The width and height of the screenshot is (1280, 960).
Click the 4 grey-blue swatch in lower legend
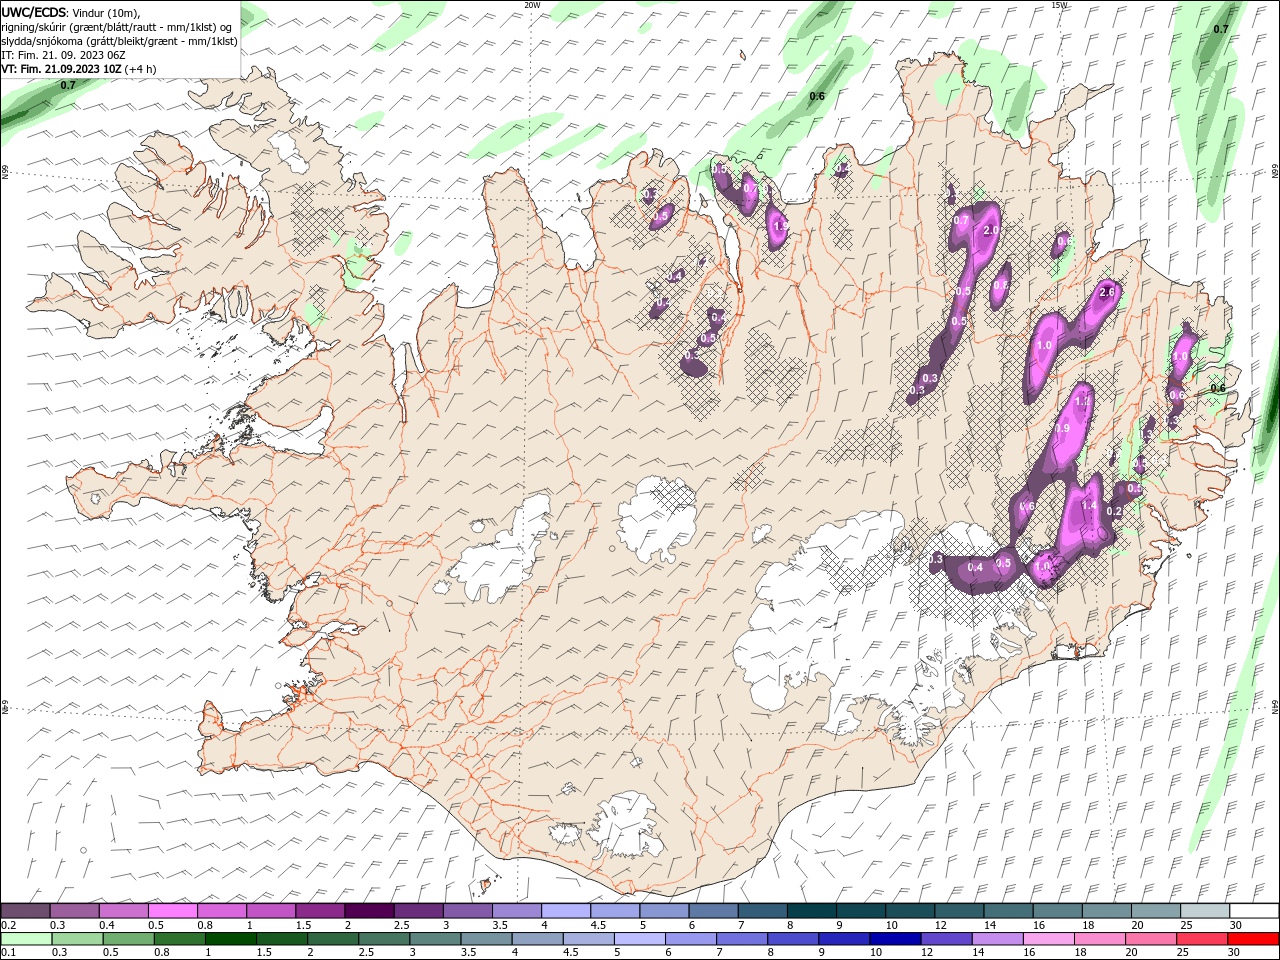coord(537,939)
